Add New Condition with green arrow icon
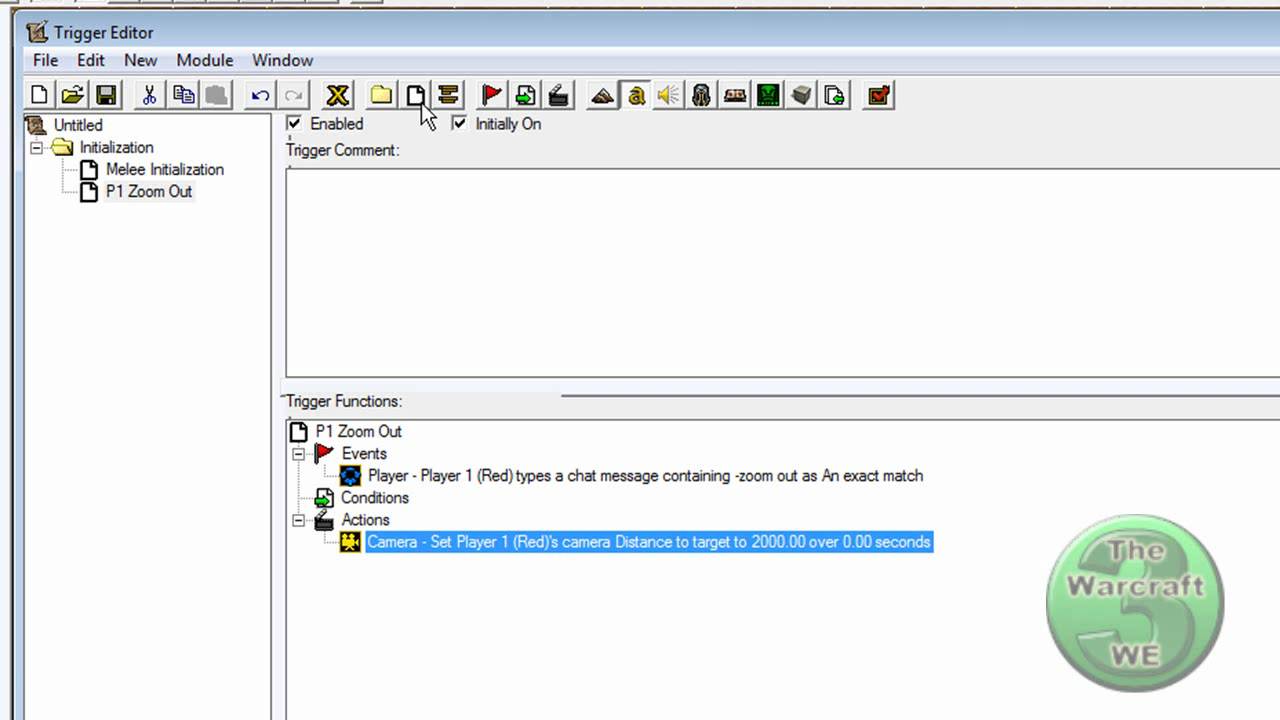The image size is (1280, 720). [x=525, y=95]
